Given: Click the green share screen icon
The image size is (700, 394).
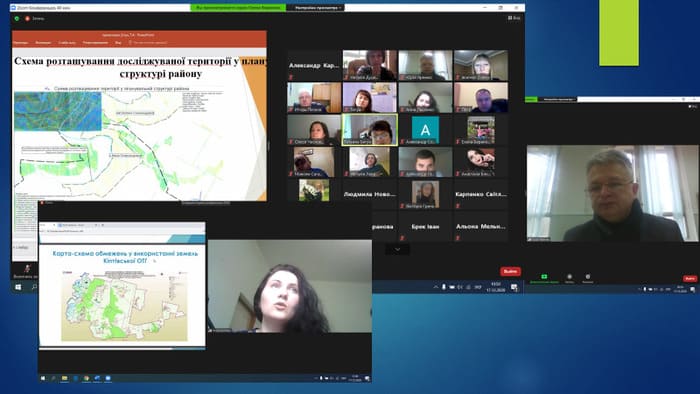Looking at the screenshot, I should click(544, 277).
